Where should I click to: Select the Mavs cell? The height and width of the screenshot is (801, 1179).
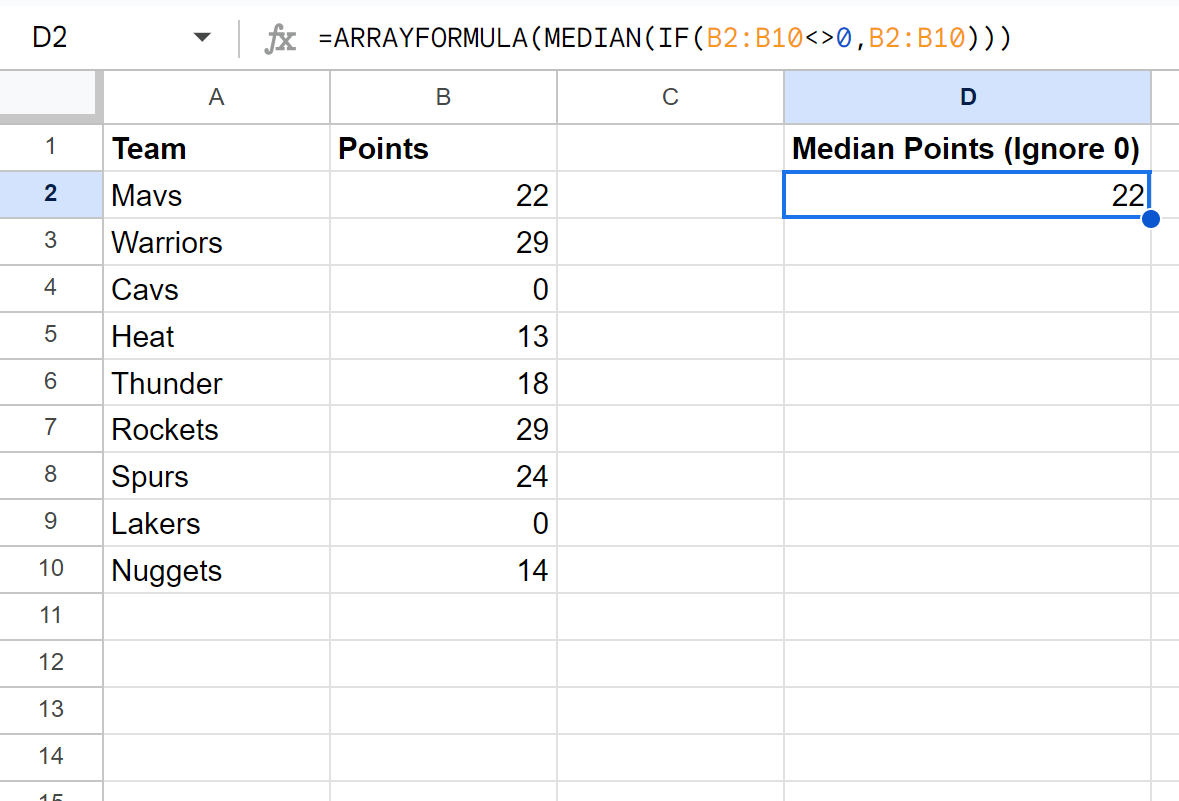click(217, 194)
